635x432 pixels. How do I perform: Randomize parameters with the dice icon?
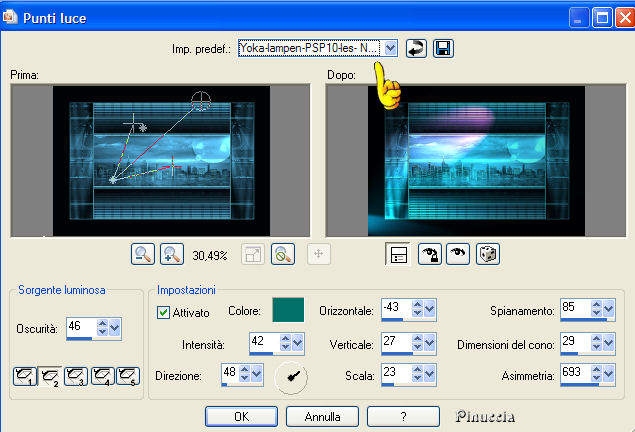coord(488,254)
